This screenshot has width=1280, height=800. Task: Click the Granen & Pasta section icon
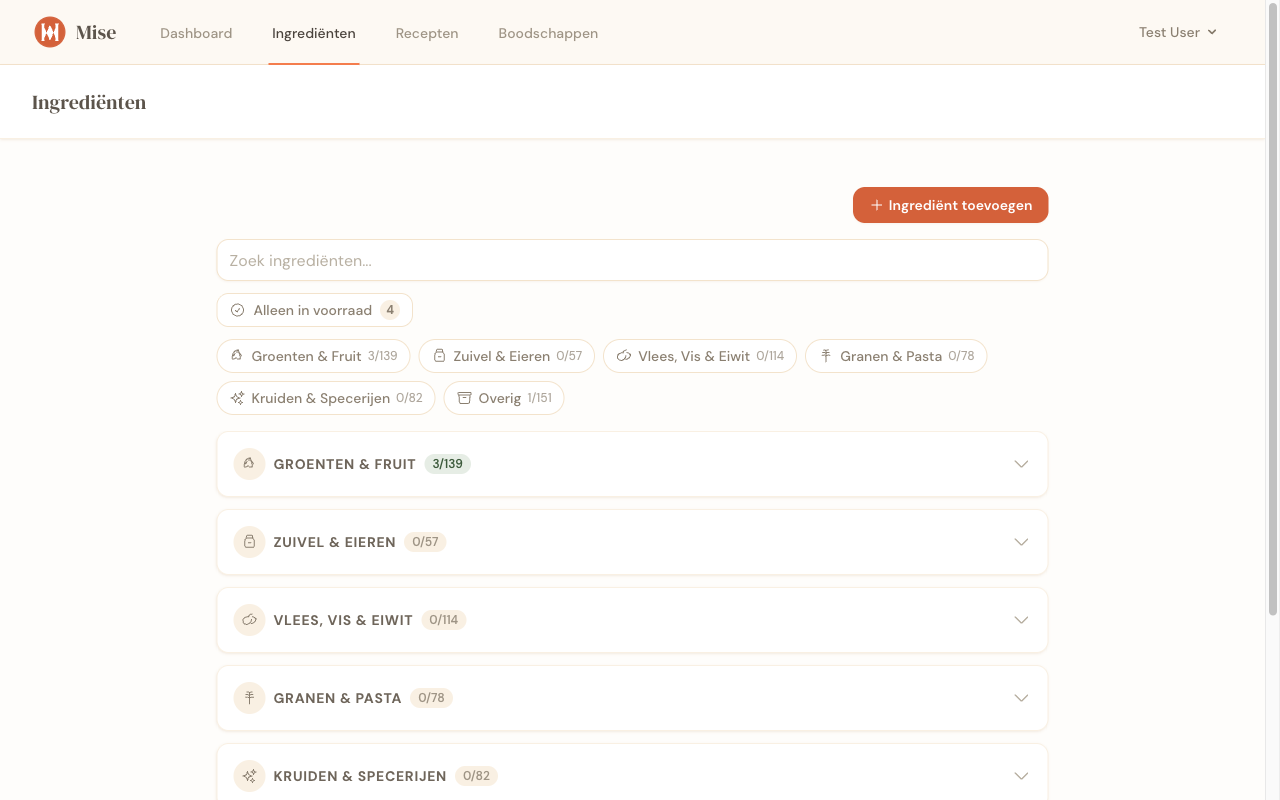click(x=249, y=698)
